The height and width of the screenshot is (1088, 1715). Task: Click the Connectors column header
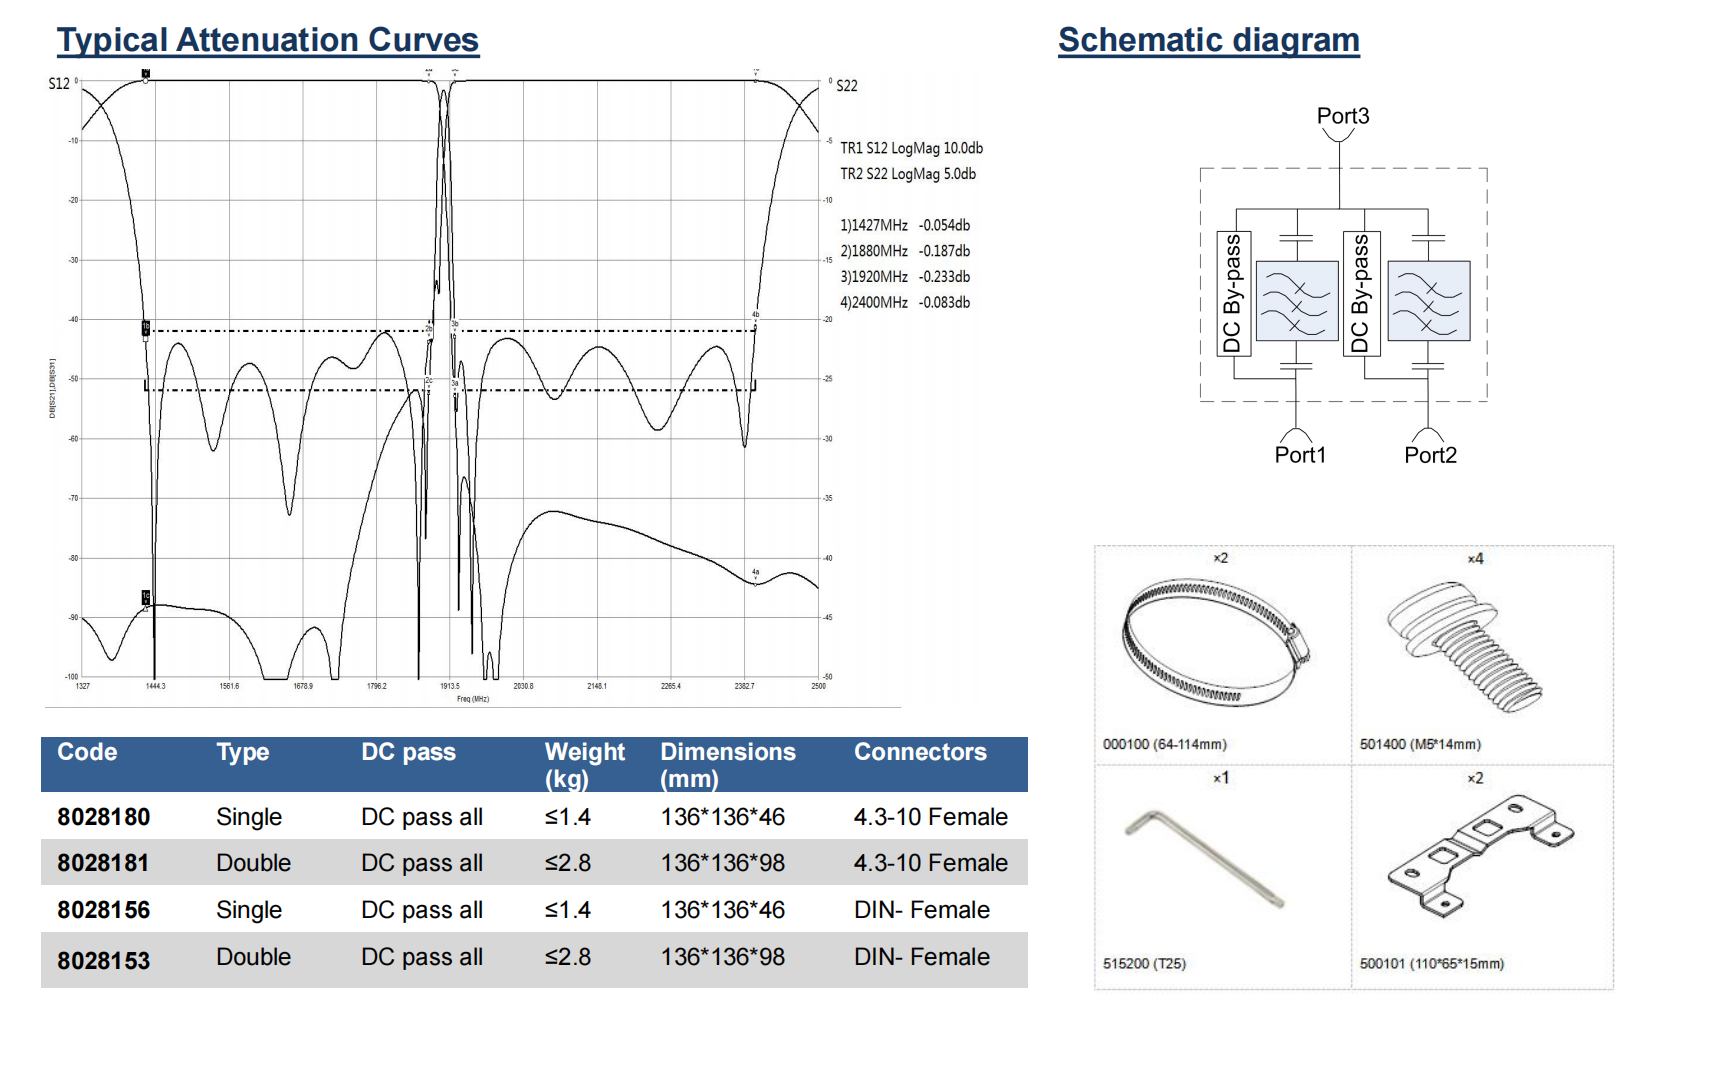(x=919, y=752)
